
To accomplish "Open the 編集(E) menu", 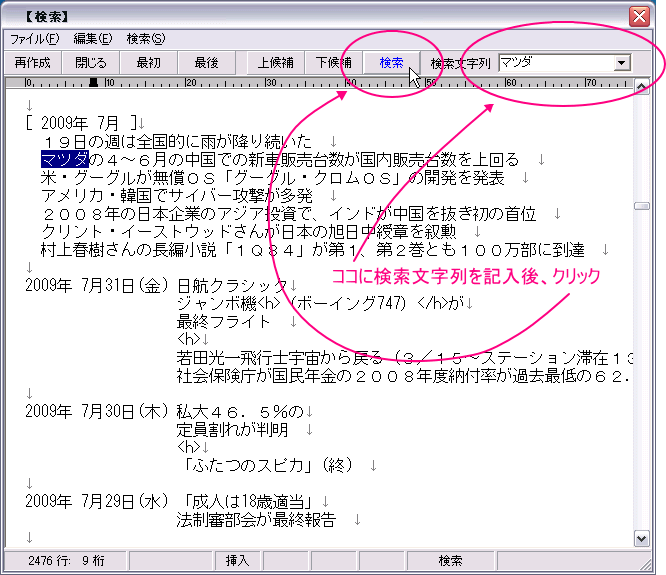I will (x=92, y=39).
